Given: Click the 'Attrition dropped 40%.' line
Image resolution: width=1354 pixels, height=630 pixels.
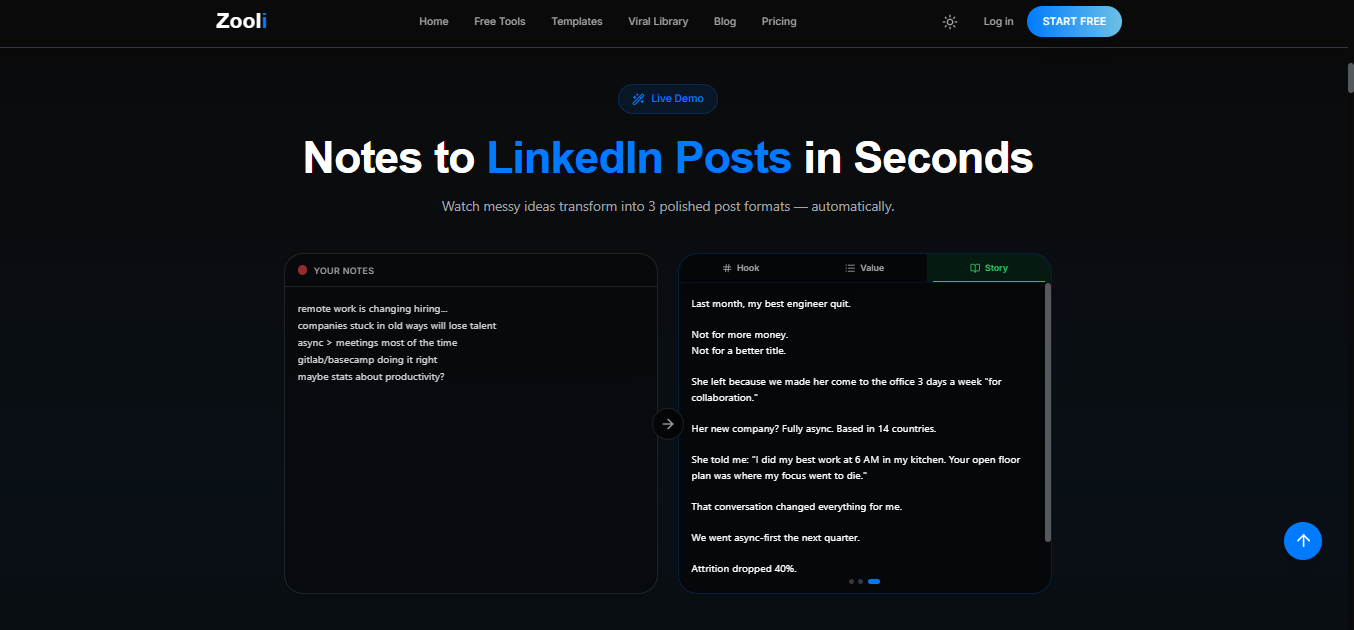Looking at the screenshot, I should click(744, 569).
